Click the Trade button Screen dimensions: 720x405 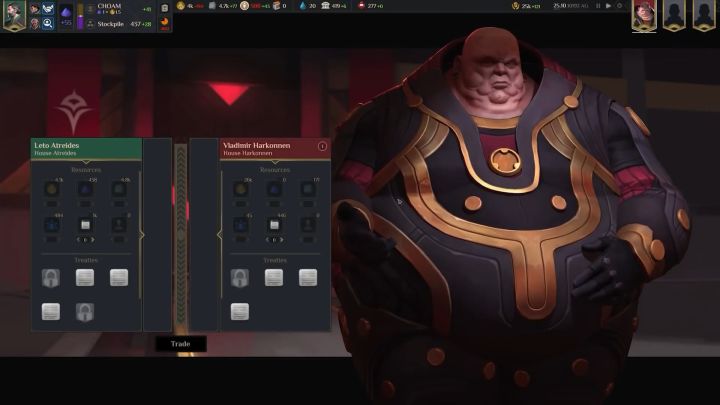point(180,344)
